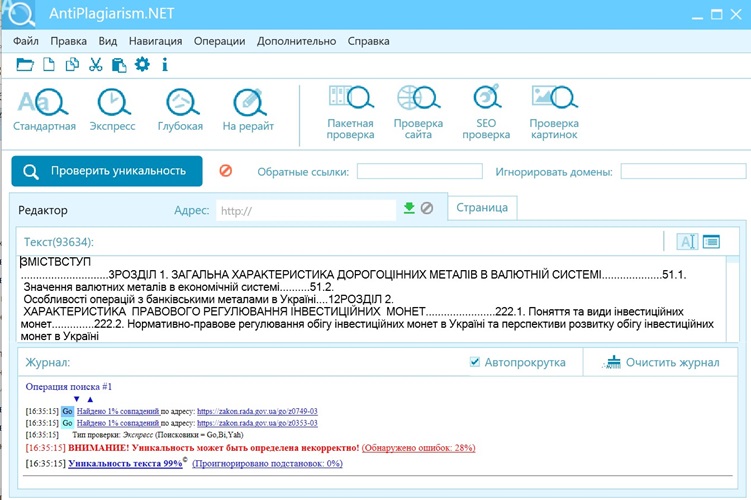Jump to the previous match with the up arrow
The image size is (751, 500).
90,399
